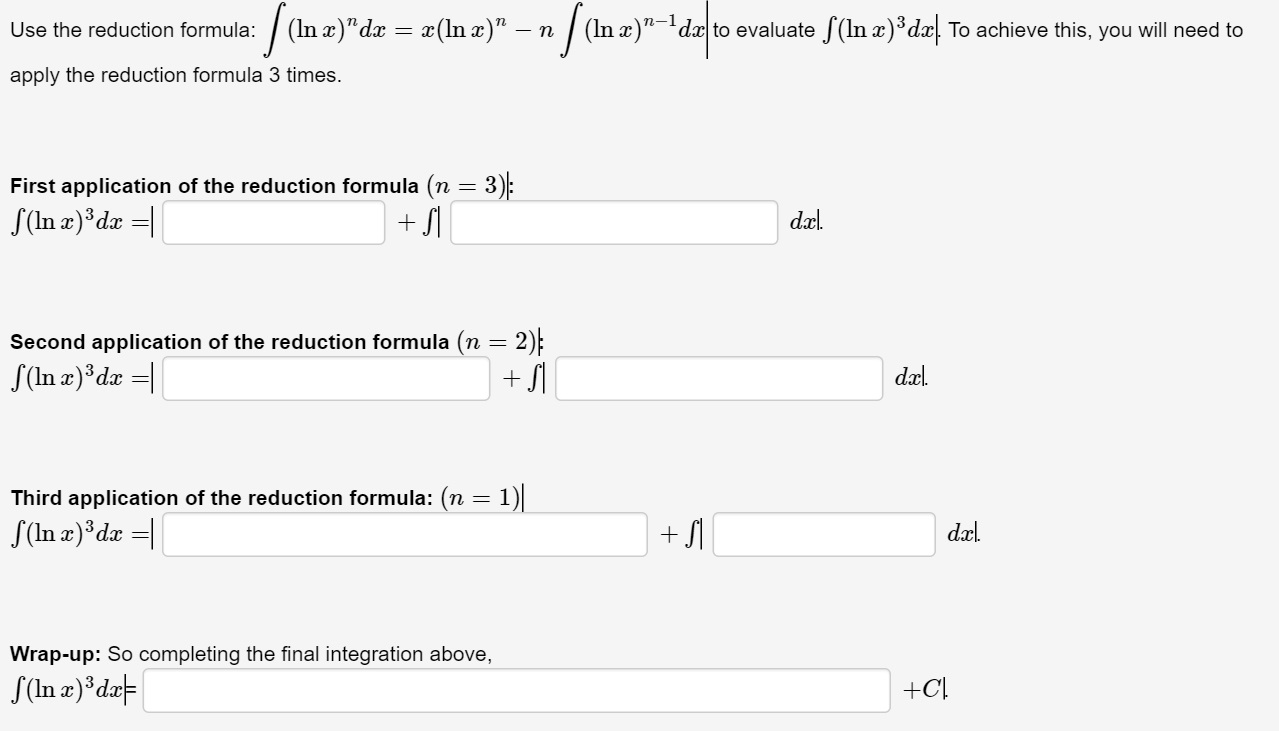
Task: Click the first answer box for n=2 application
Action: click(324, 378)
